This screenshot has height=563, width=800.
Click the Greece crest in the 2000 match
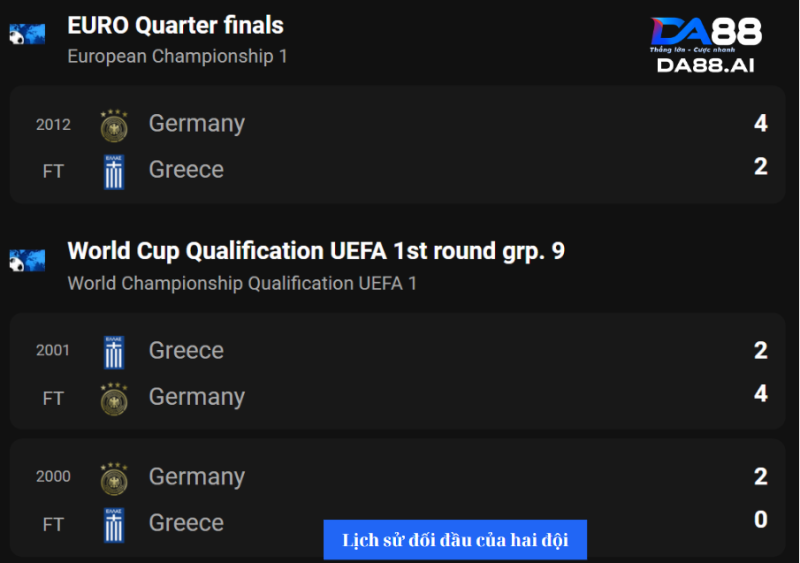(x=114, y=525)
